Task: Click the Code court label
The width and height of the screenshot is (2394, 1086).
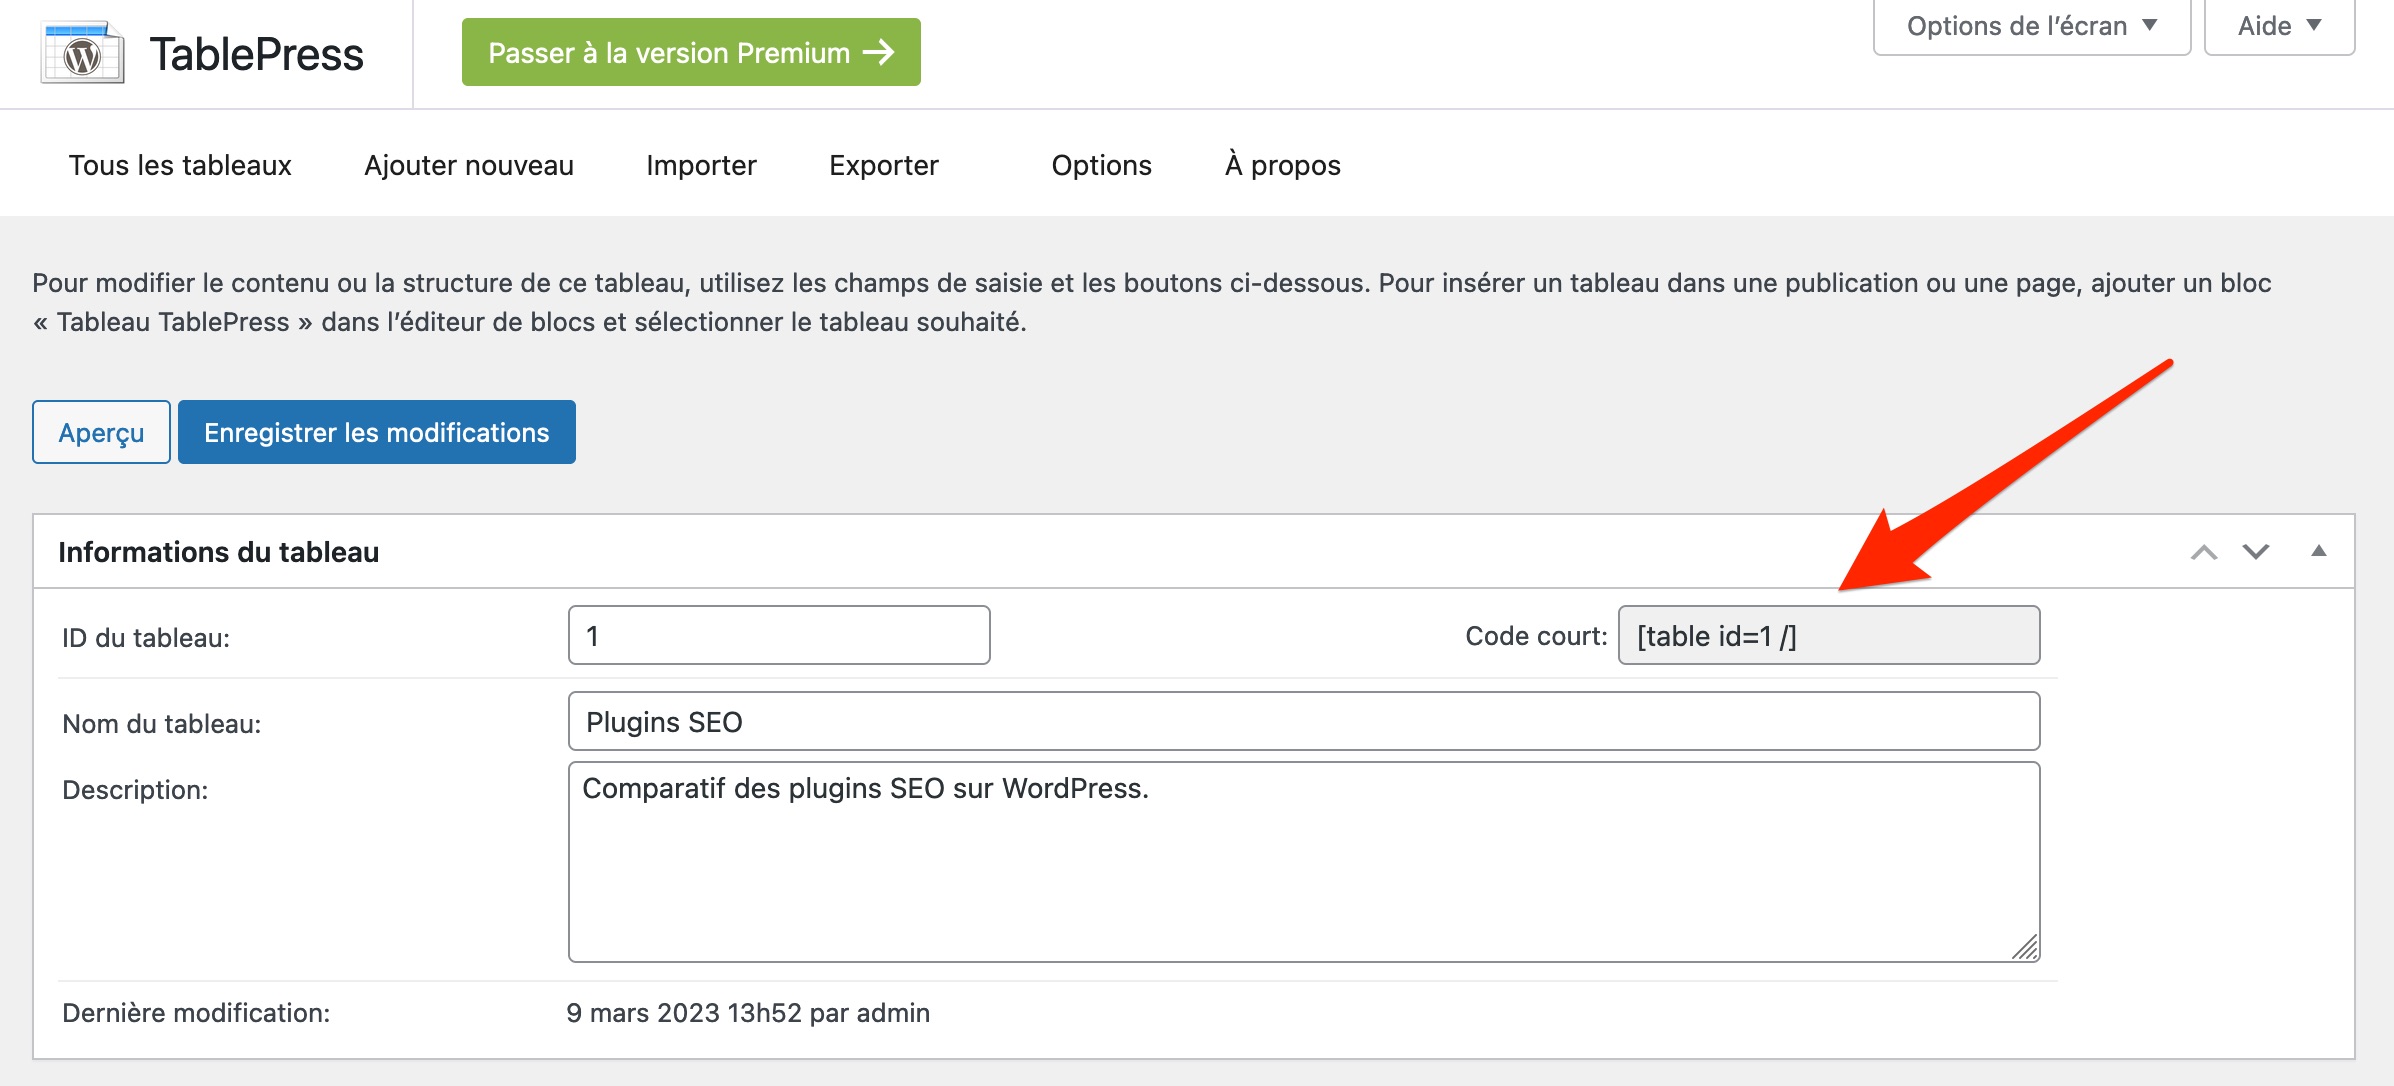Action: point(1536,636)
